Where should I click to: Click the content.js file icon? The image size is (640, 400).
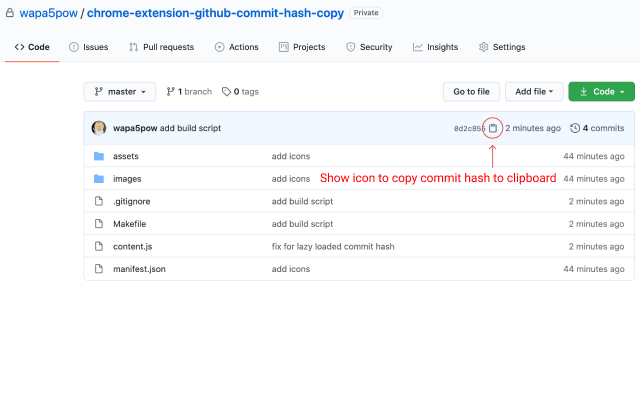pos(99,246)
